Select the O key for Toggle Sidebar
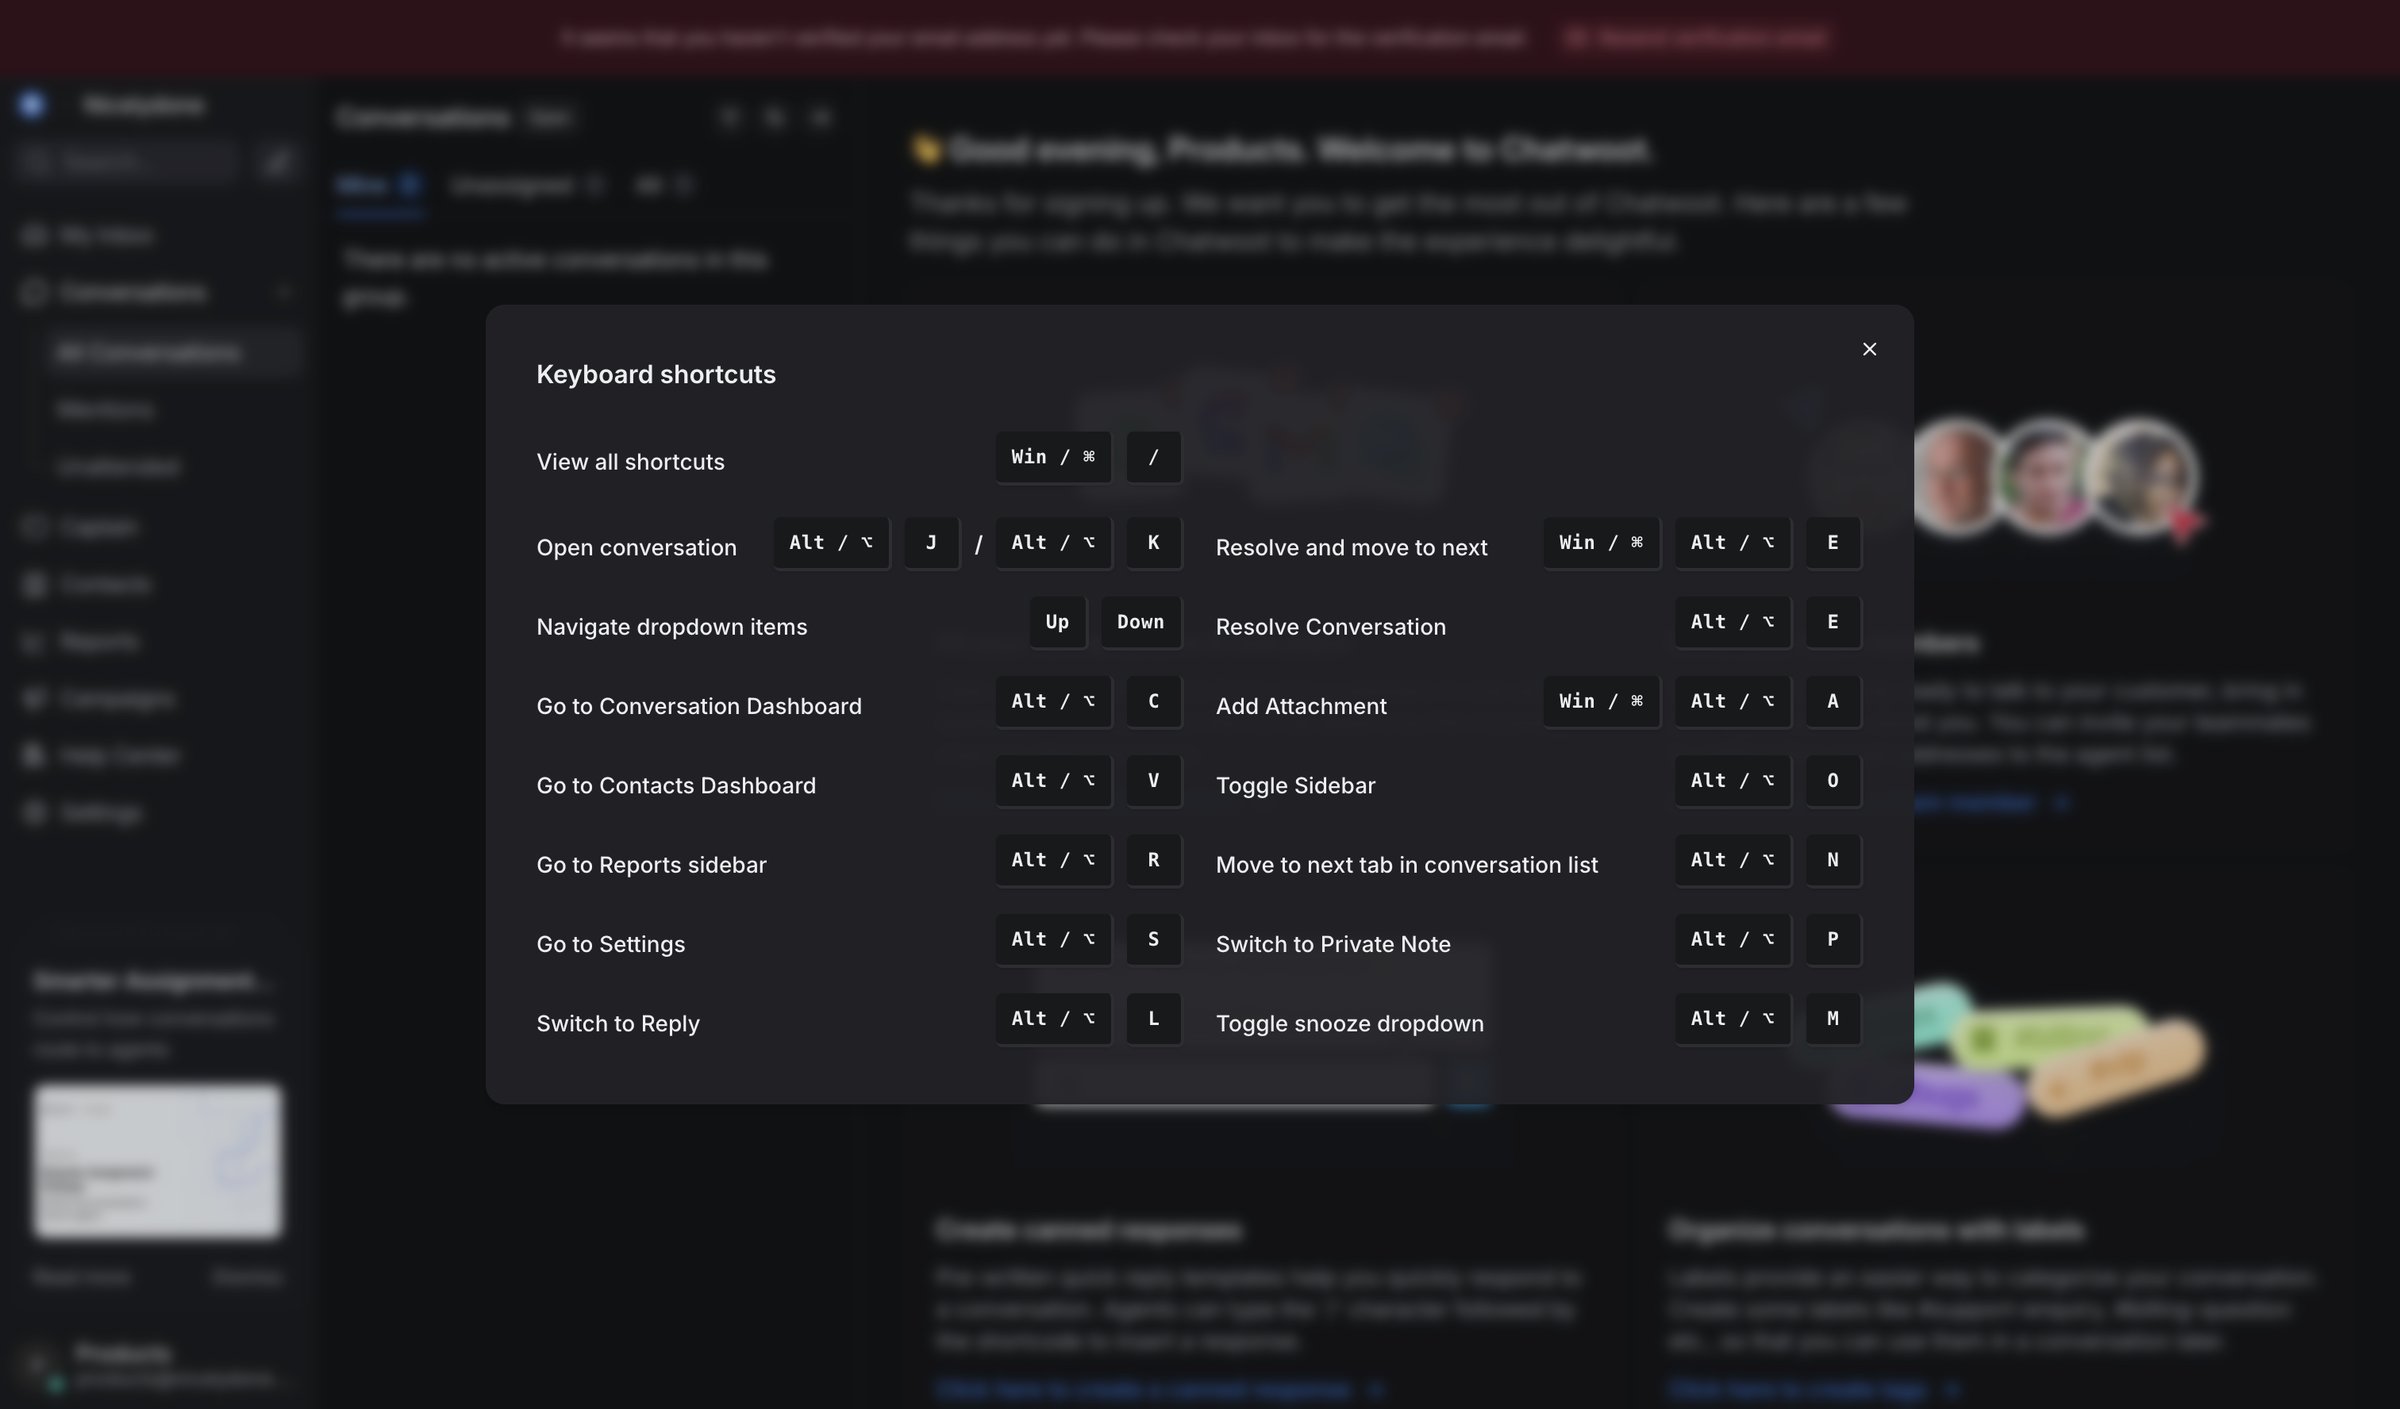Image resolution: width=2400 pixels, height=1409 pixels. [1833, 781]
